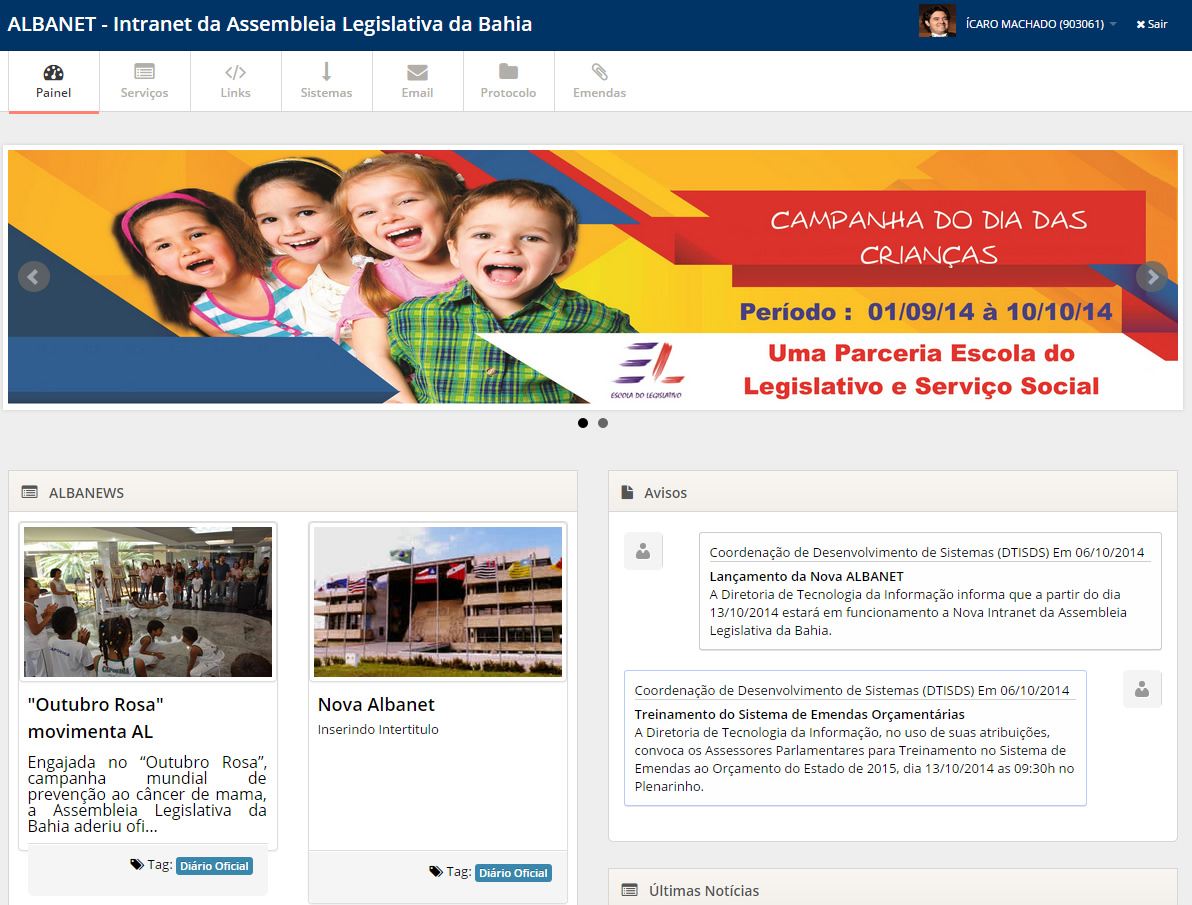Open the Sistemas download-arrow icon

(x=326, y=73)
